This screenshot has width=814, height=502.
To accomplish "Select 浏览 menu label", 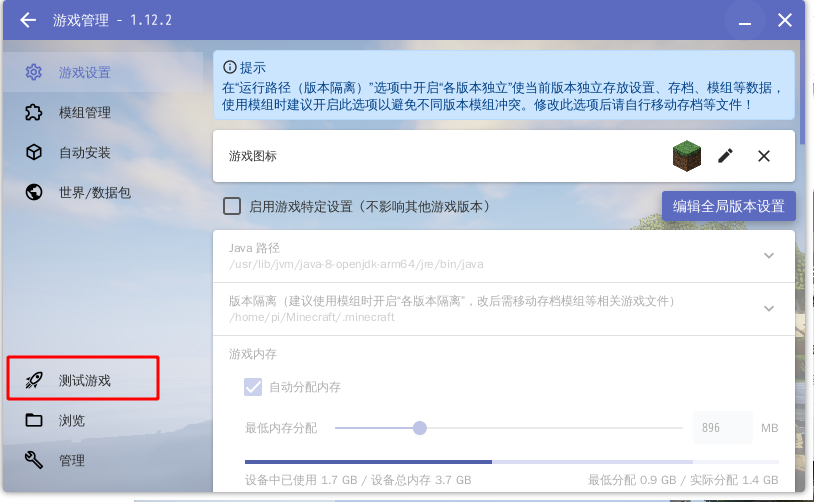I will [x=72, y=420].
